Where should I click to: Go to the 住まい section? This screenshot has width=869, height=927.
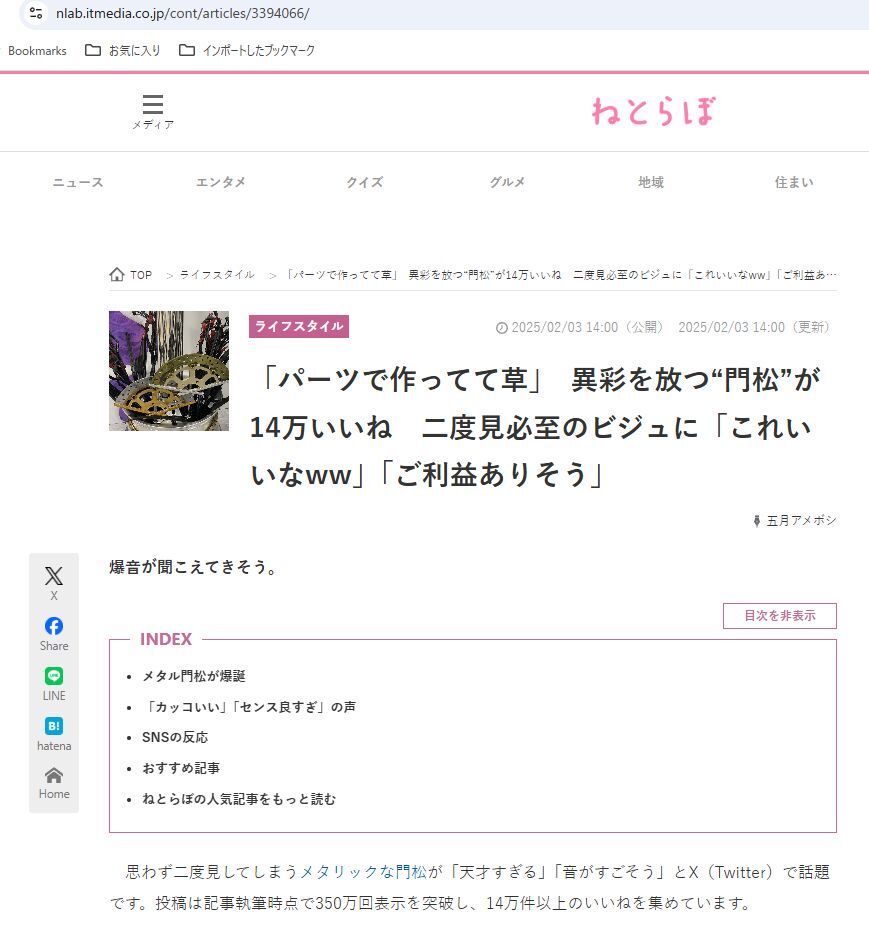pos(794,182)
